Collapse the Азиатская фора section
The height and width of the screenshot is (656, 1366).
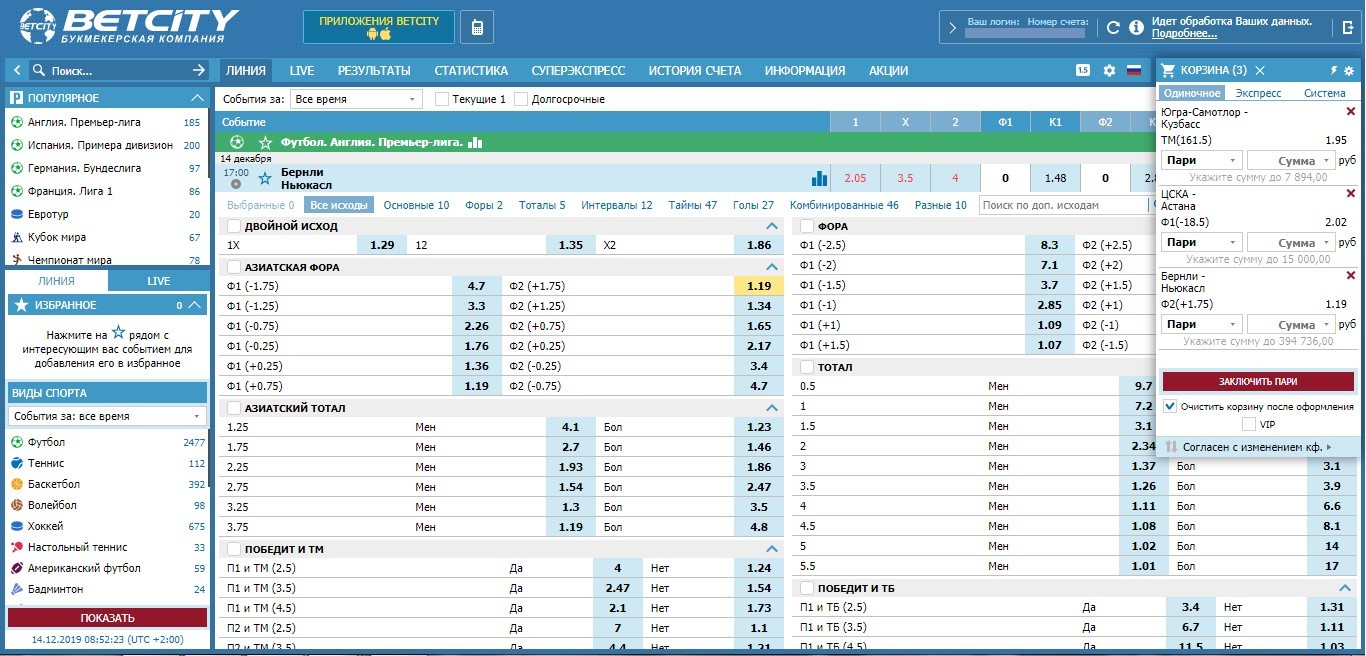(771, 268)
